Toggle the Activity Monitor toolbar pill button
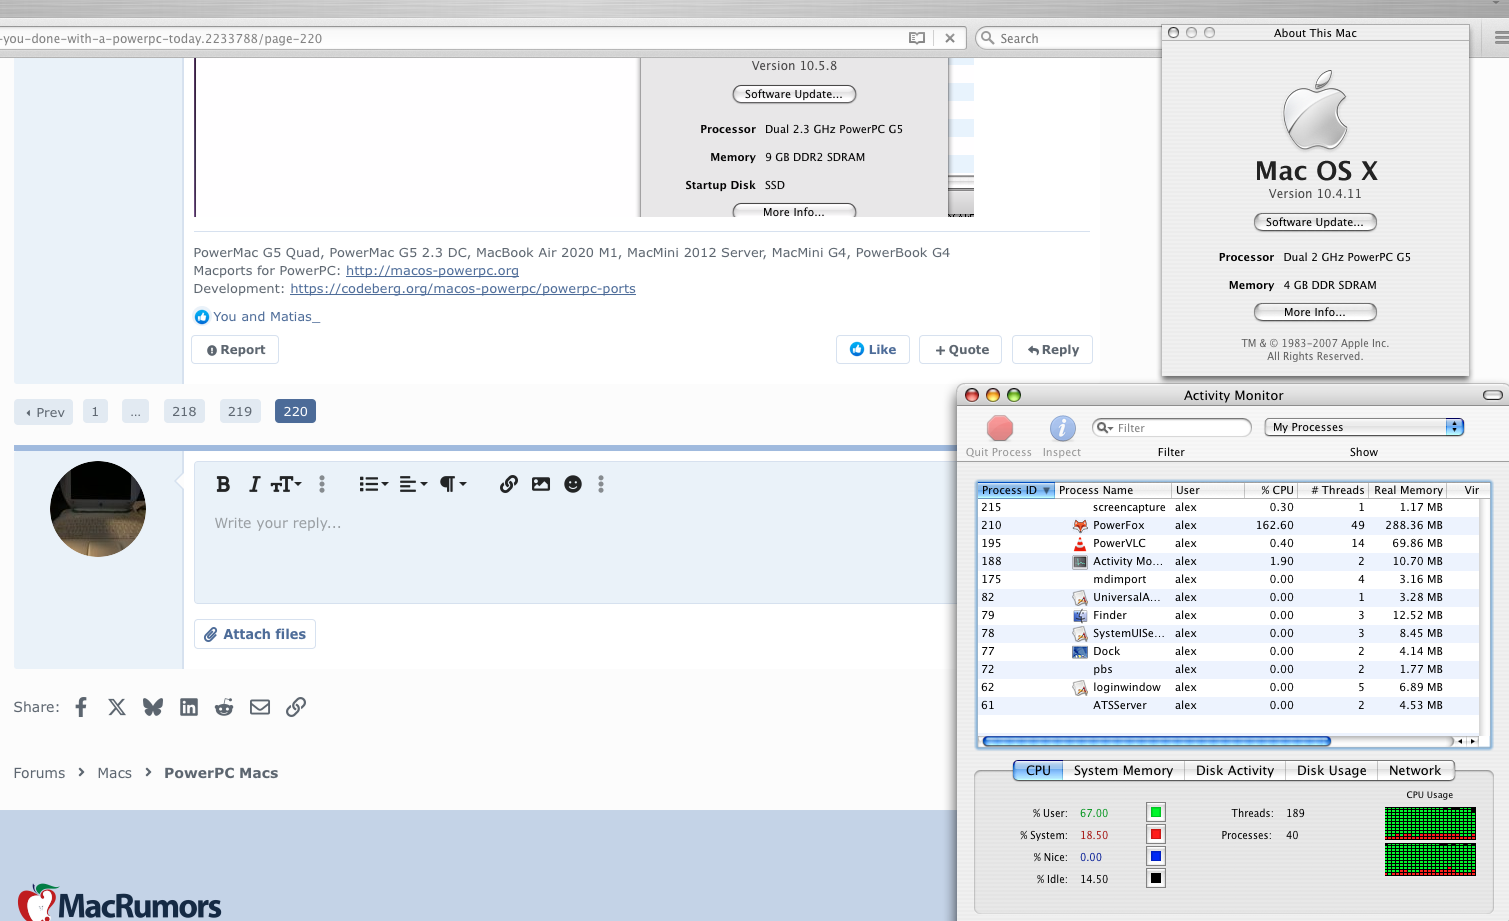Viewport: 1509px width, 921px height. pos(1493,395)
